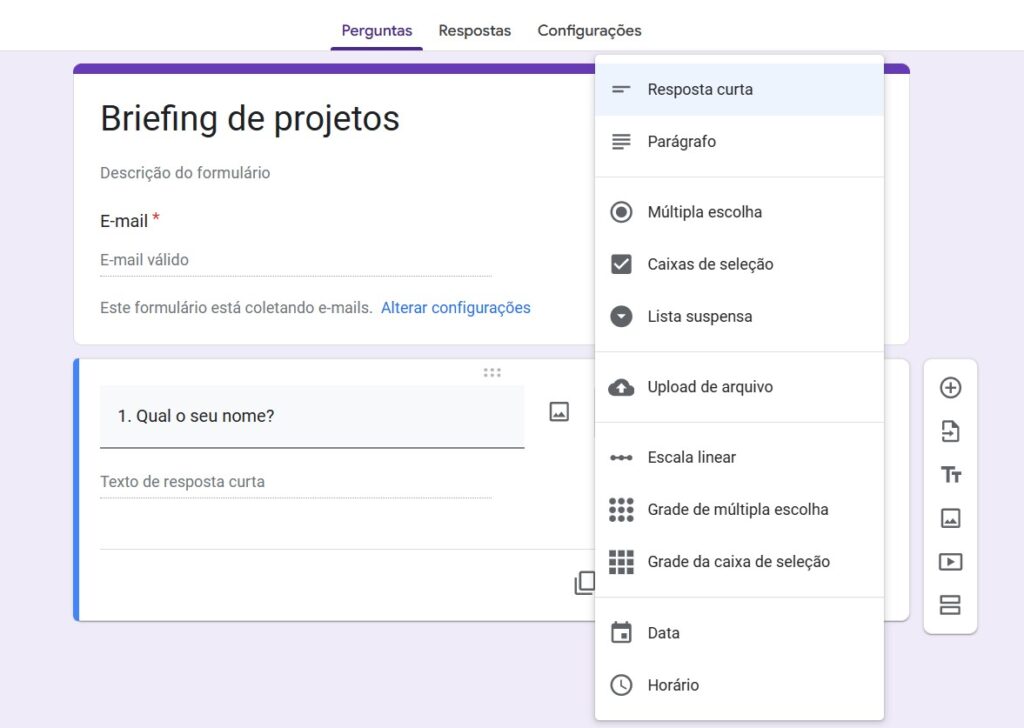The width and height of the screenshot is (1024, 728).
Task: Select Escala linear option
Action: pyautogui.click(x=691, y=457)
